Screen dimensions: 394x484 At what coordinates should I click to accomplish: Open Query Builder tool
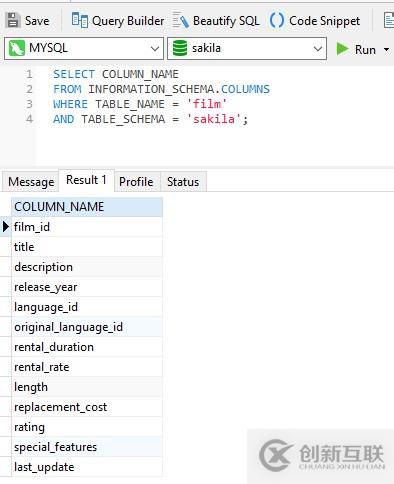(118, 21)
